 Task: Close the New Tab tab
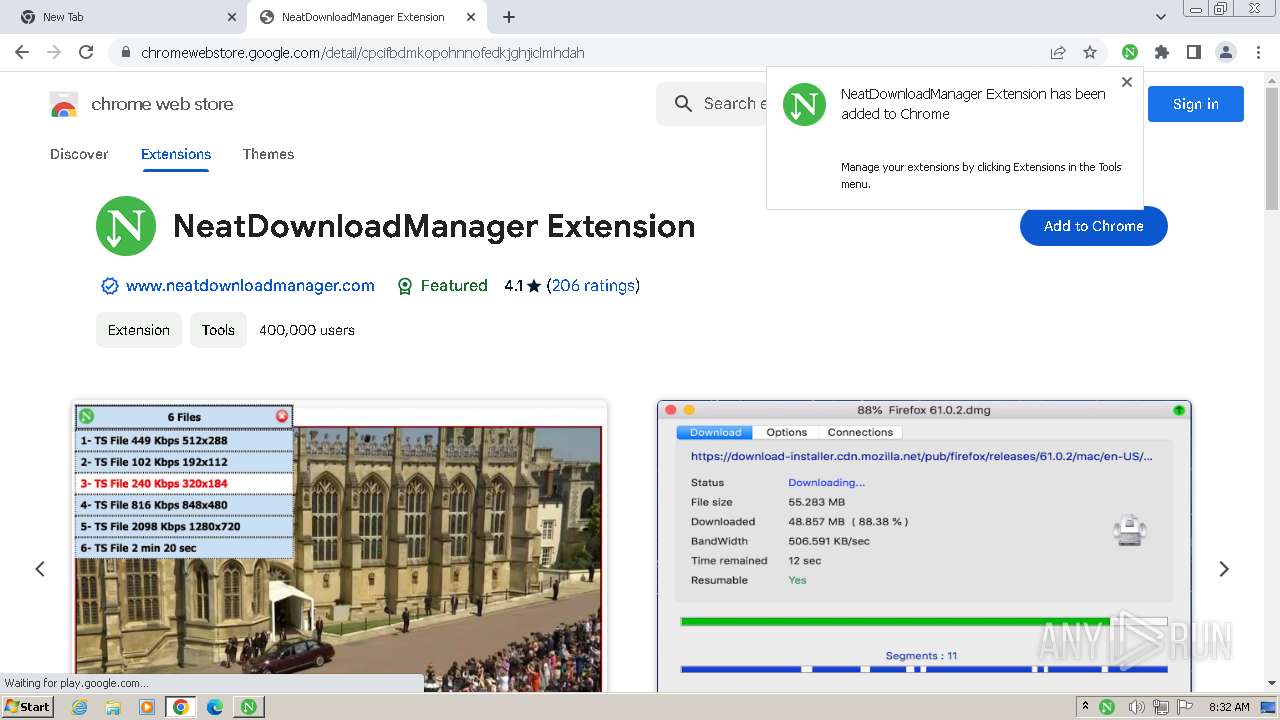[232, 17]
